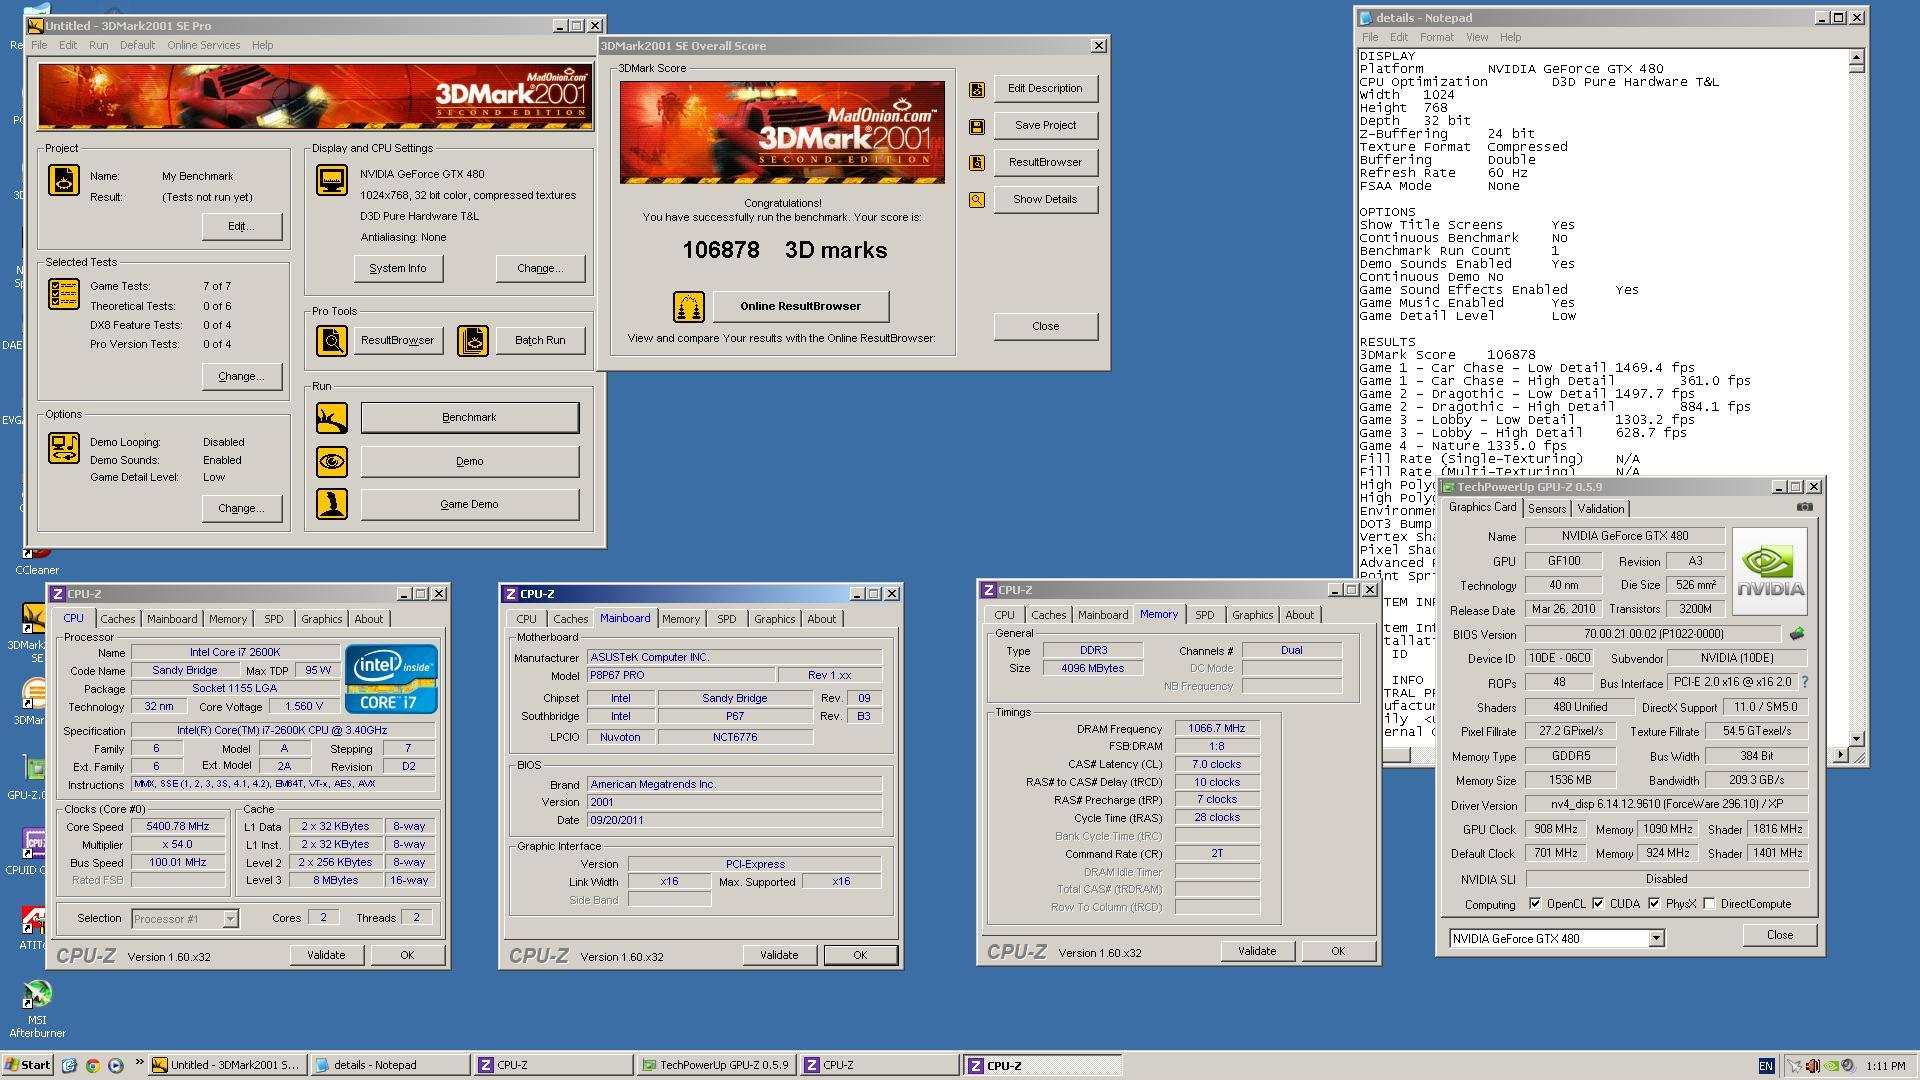Open the Format menu in Notepad
Viewport: 1920px width, 1080px height.
[x=1436, y=37]
